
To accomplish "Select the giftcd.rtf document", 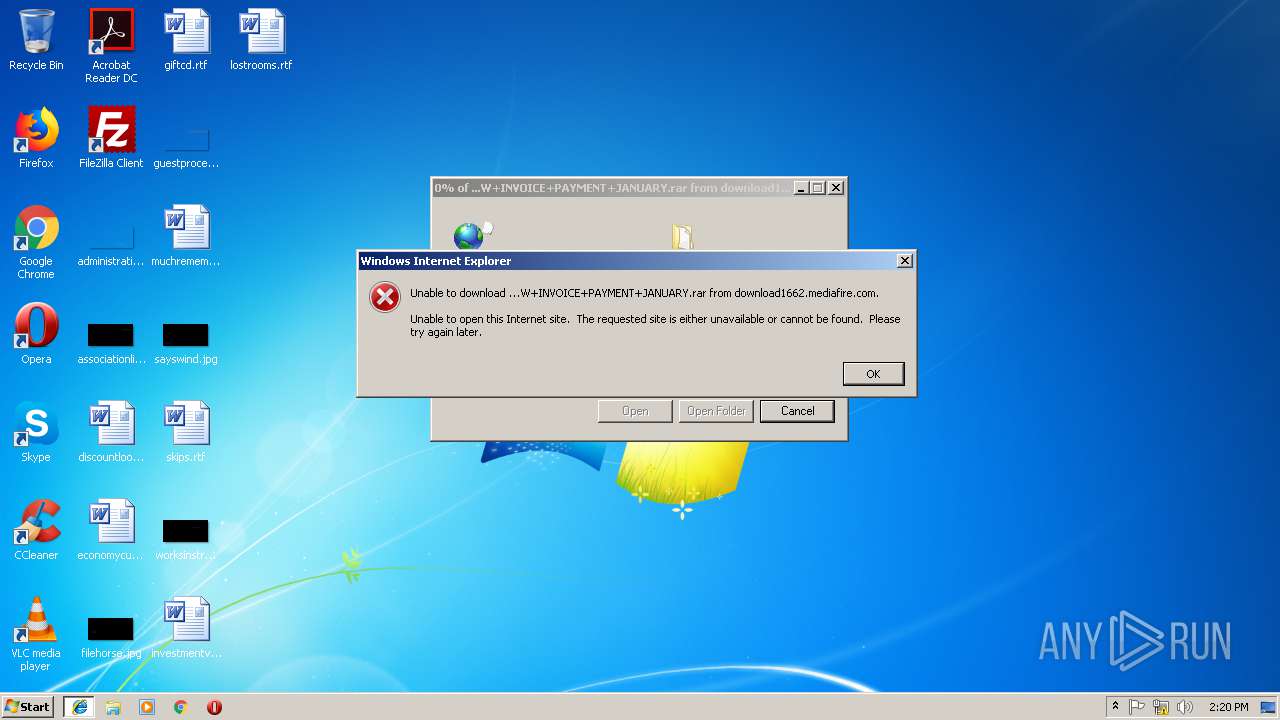I will pos(186,41).
